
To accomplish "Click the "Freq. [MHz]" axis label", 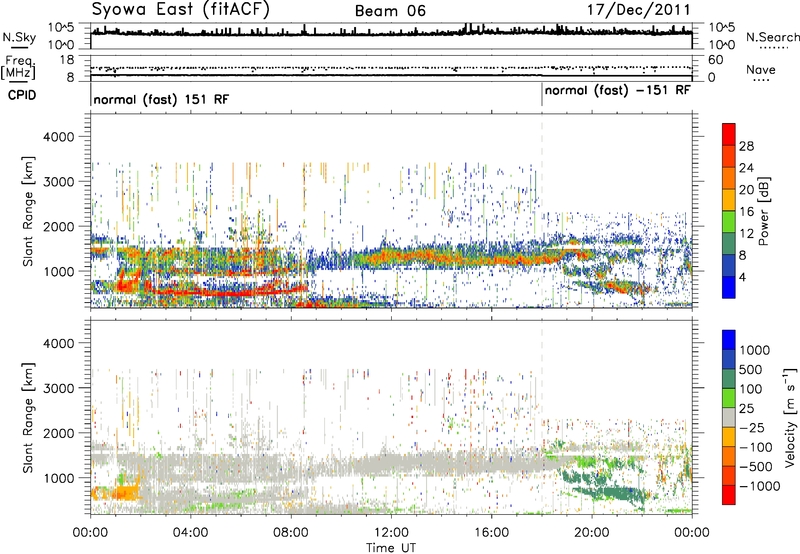I will pos(19,68).
